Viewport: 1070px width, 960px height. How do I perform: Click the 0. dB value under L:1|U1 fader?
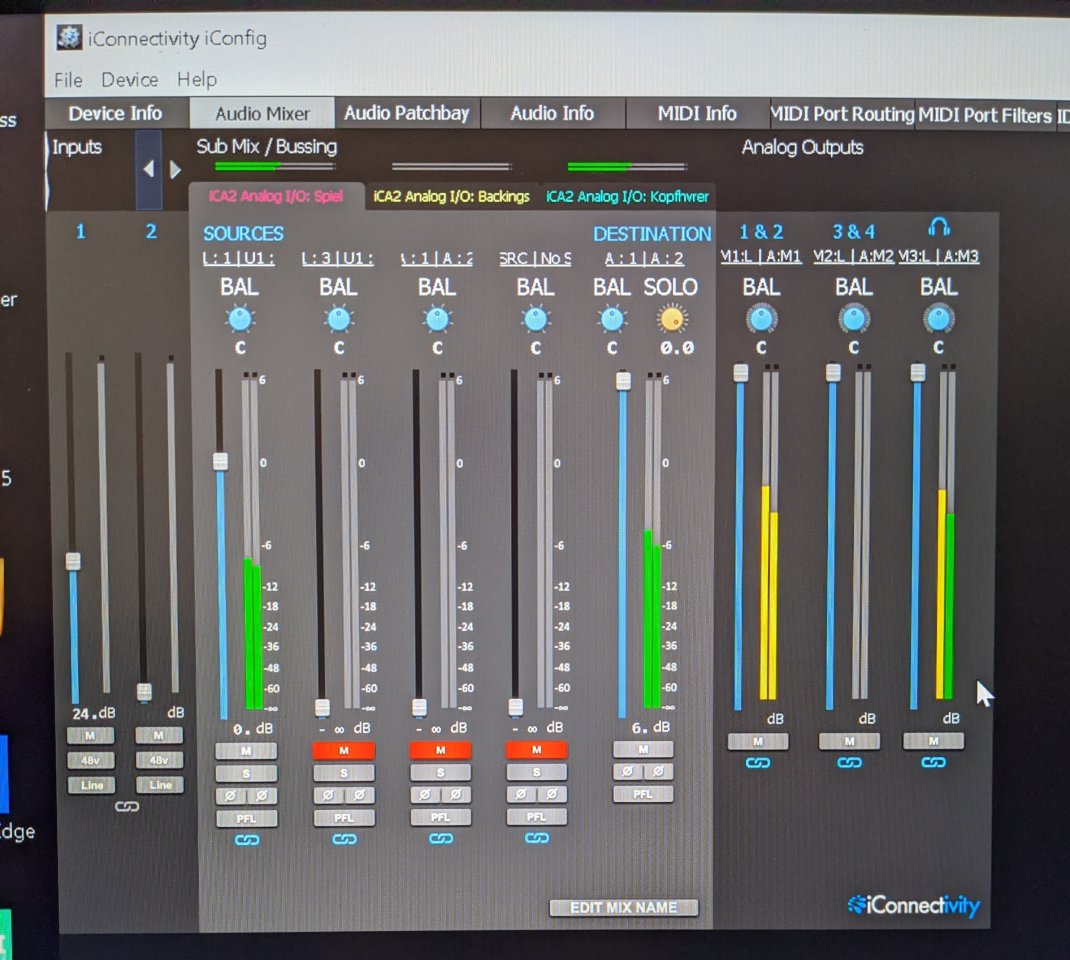pos(252,729)
